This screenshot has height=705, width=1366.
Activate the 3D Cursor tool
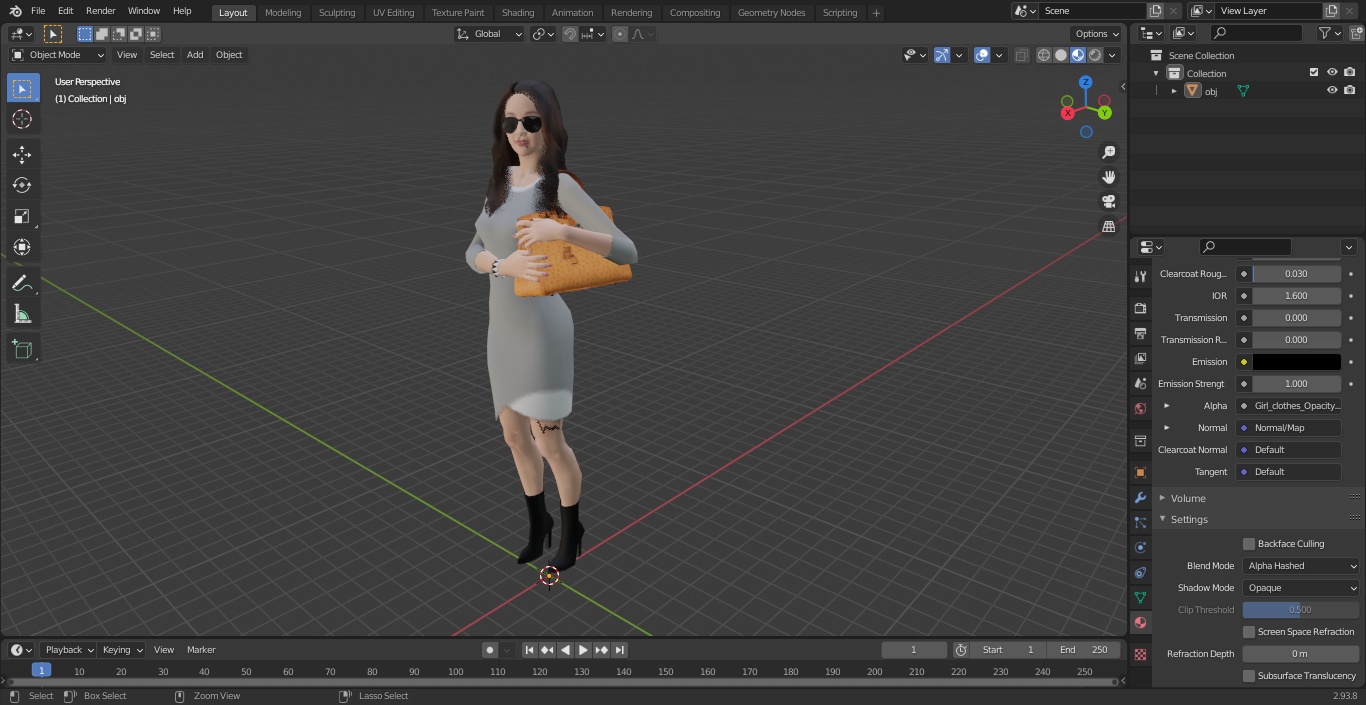point(22,119)
